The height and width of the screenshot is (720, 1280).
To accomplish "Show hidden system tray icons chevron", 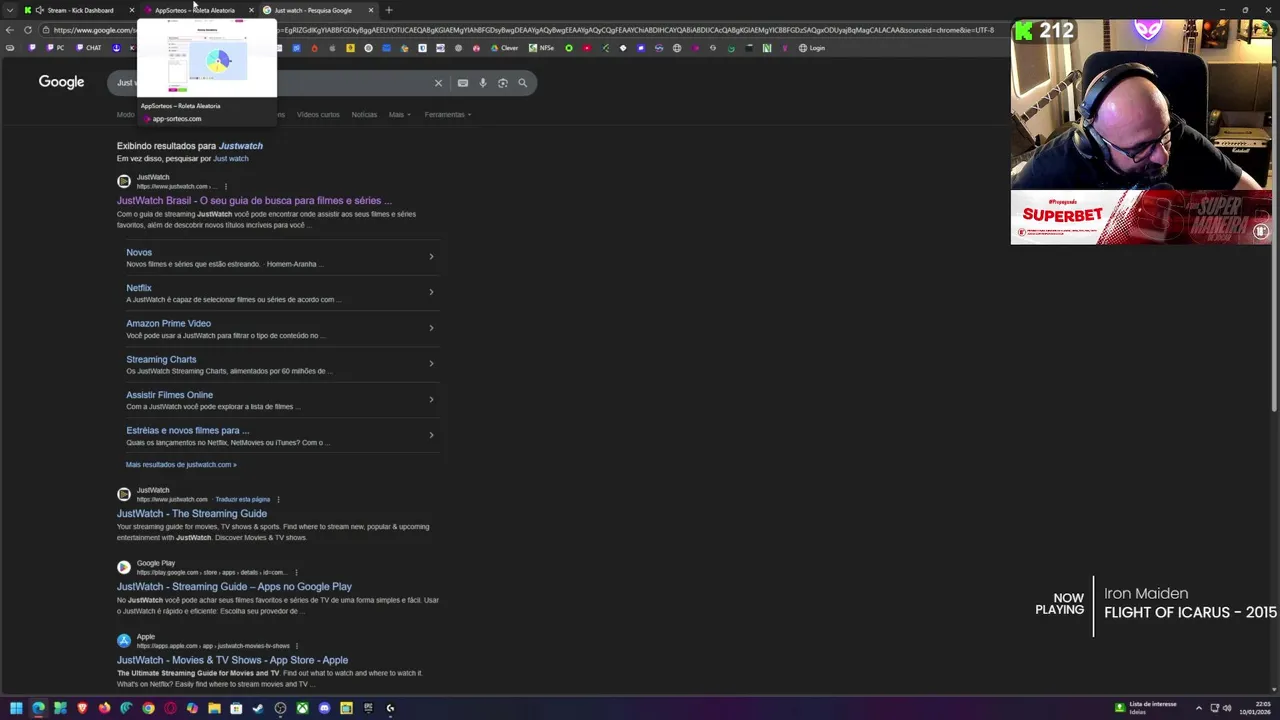I will click(x=1198, y=708).
